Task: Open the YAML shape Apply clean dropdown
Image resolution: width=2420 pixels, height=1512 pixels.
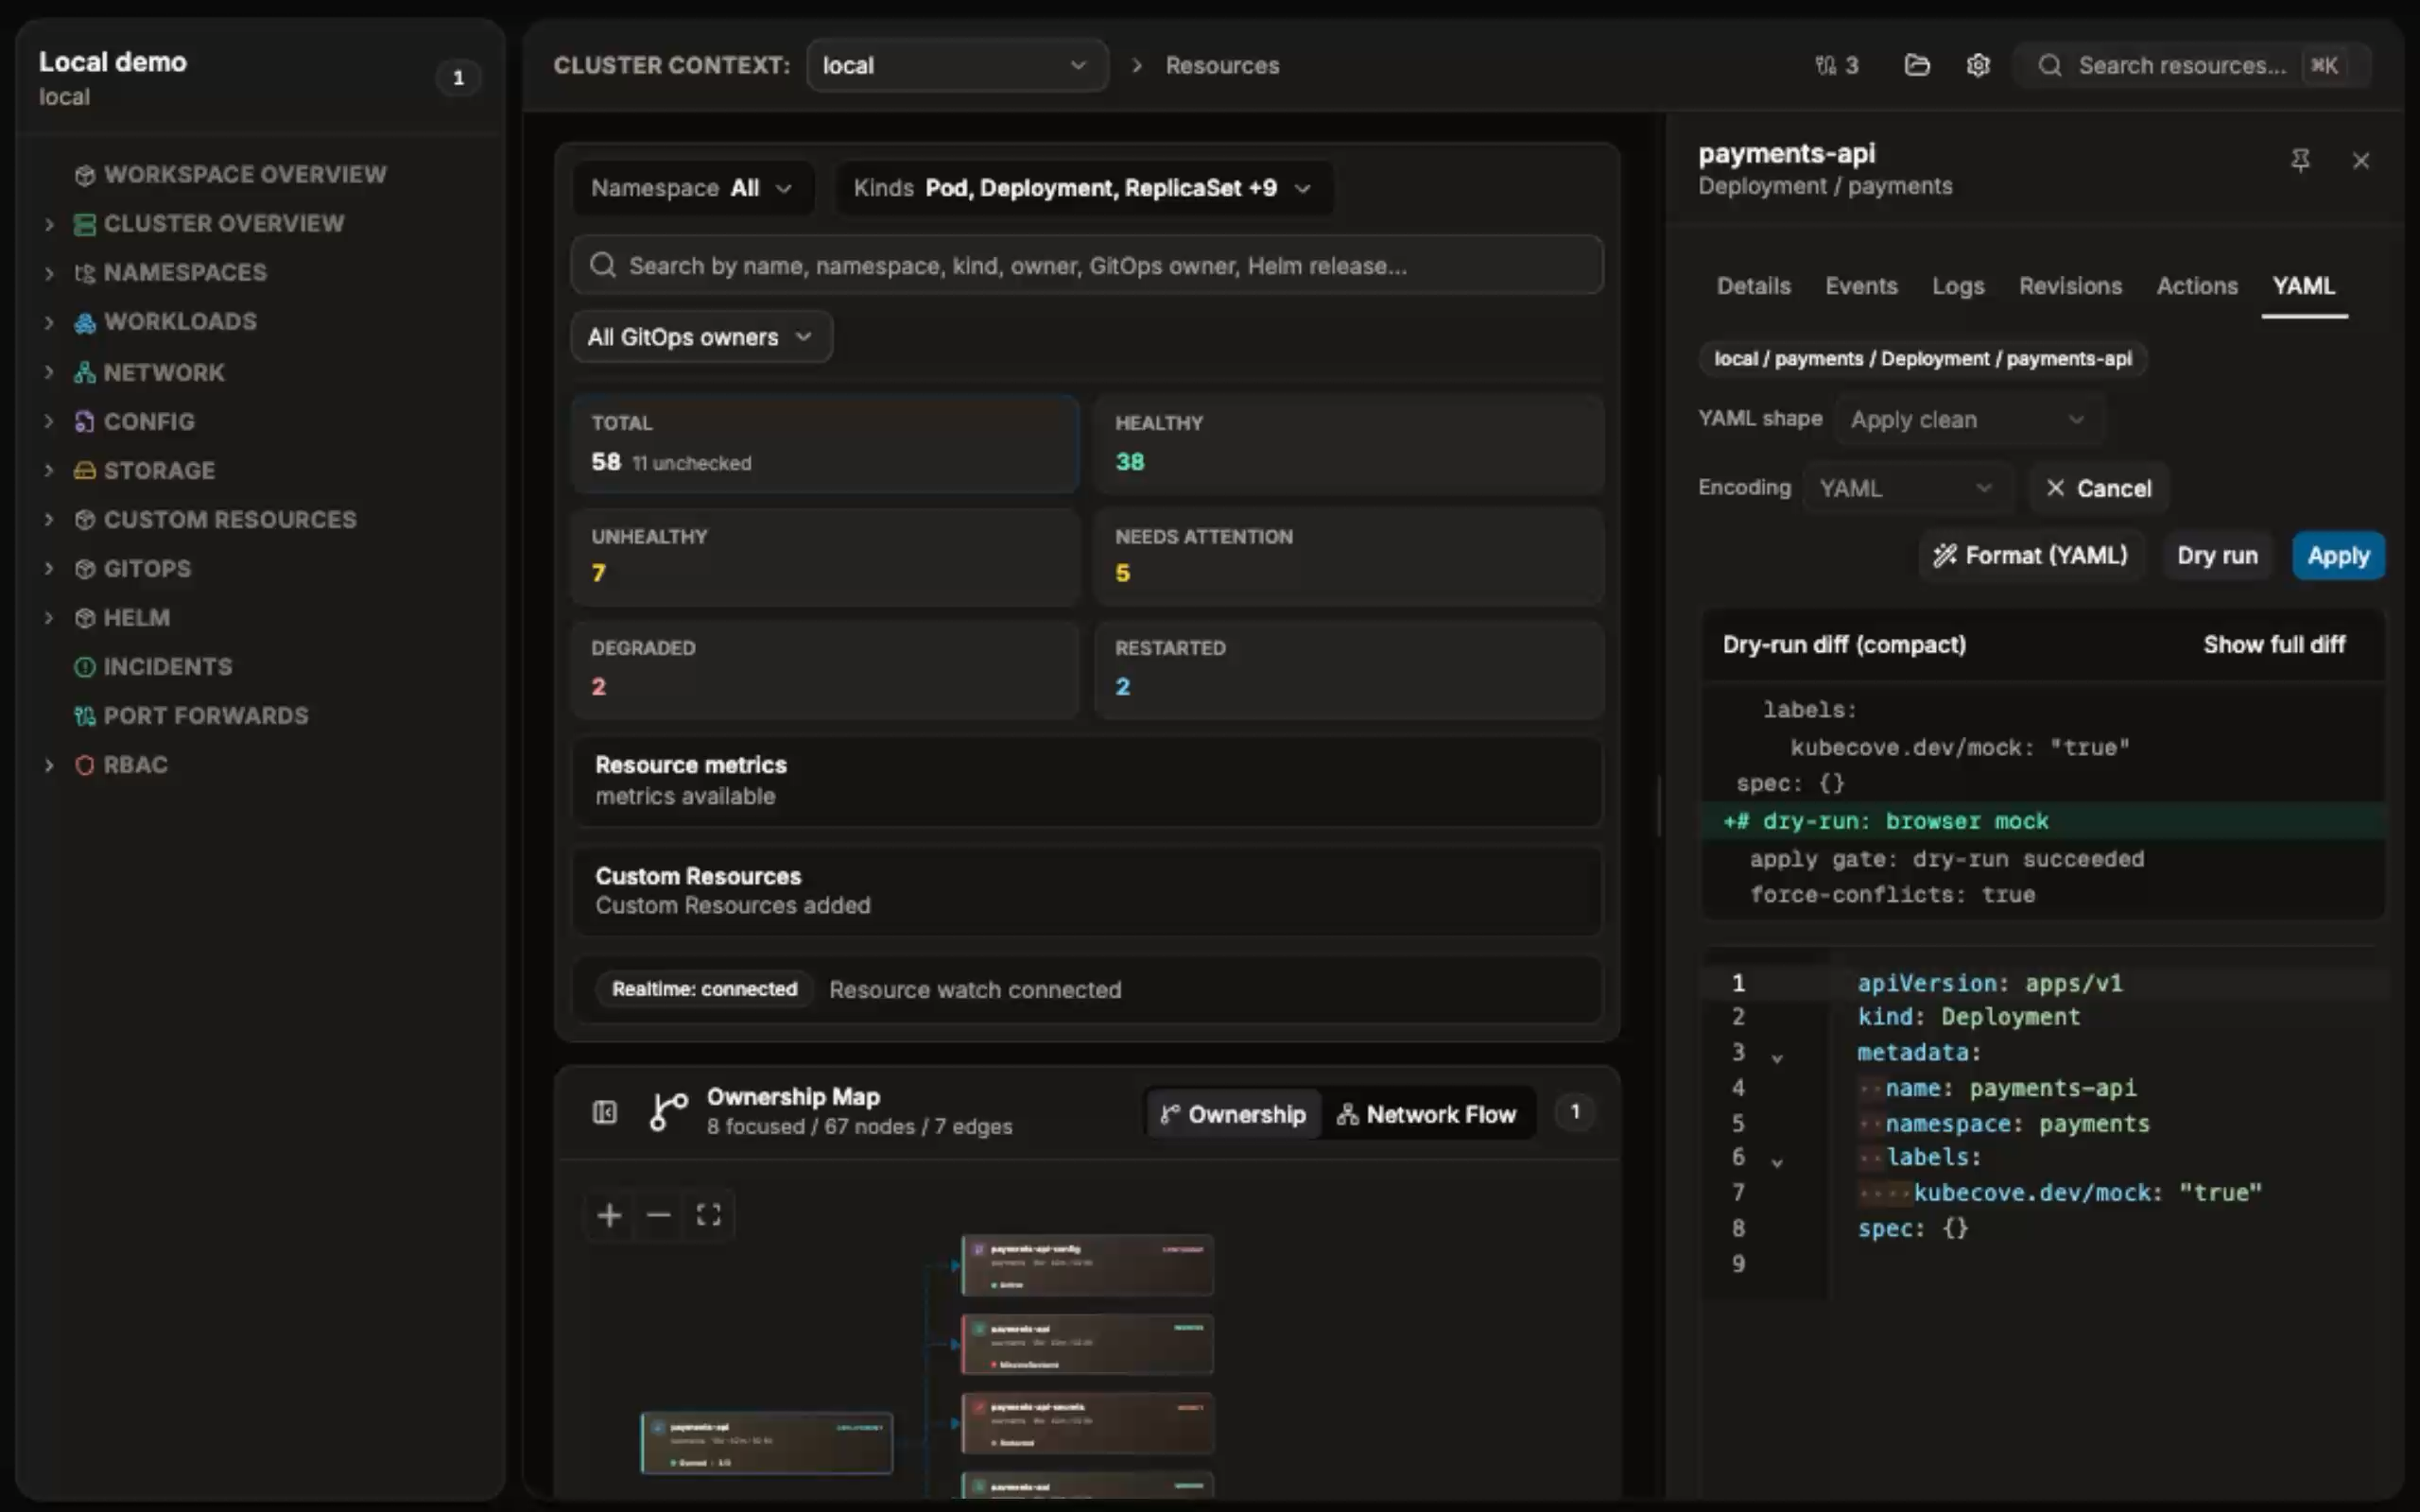Action: click(x=1968, y=419)
